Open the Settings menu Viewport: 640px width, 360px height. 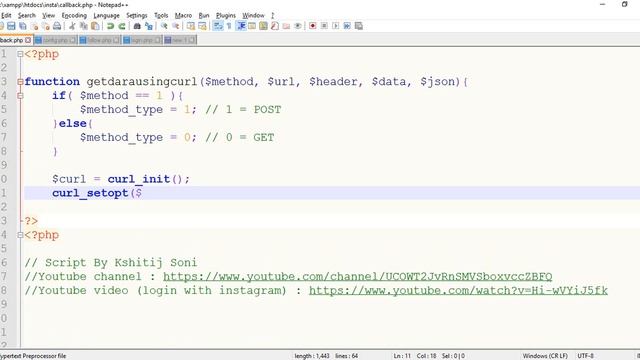[137, 16]
